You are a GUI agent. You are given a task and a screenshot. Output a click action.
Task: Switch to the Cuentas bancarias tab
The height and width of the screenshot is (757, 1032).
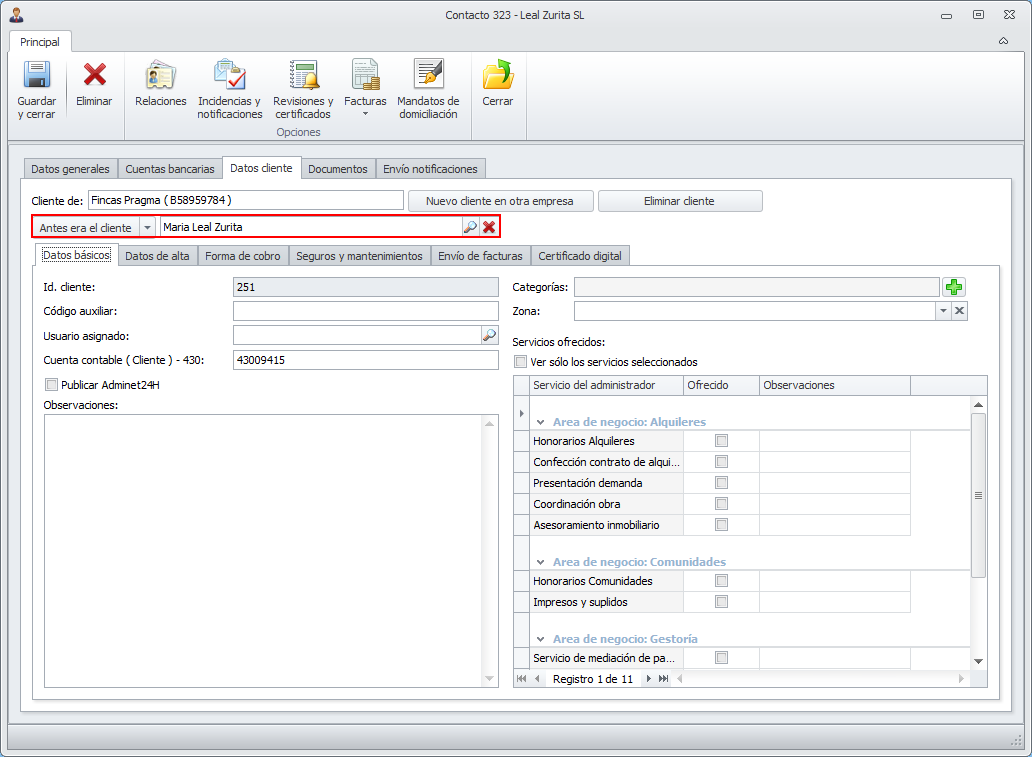coord(169,169)
